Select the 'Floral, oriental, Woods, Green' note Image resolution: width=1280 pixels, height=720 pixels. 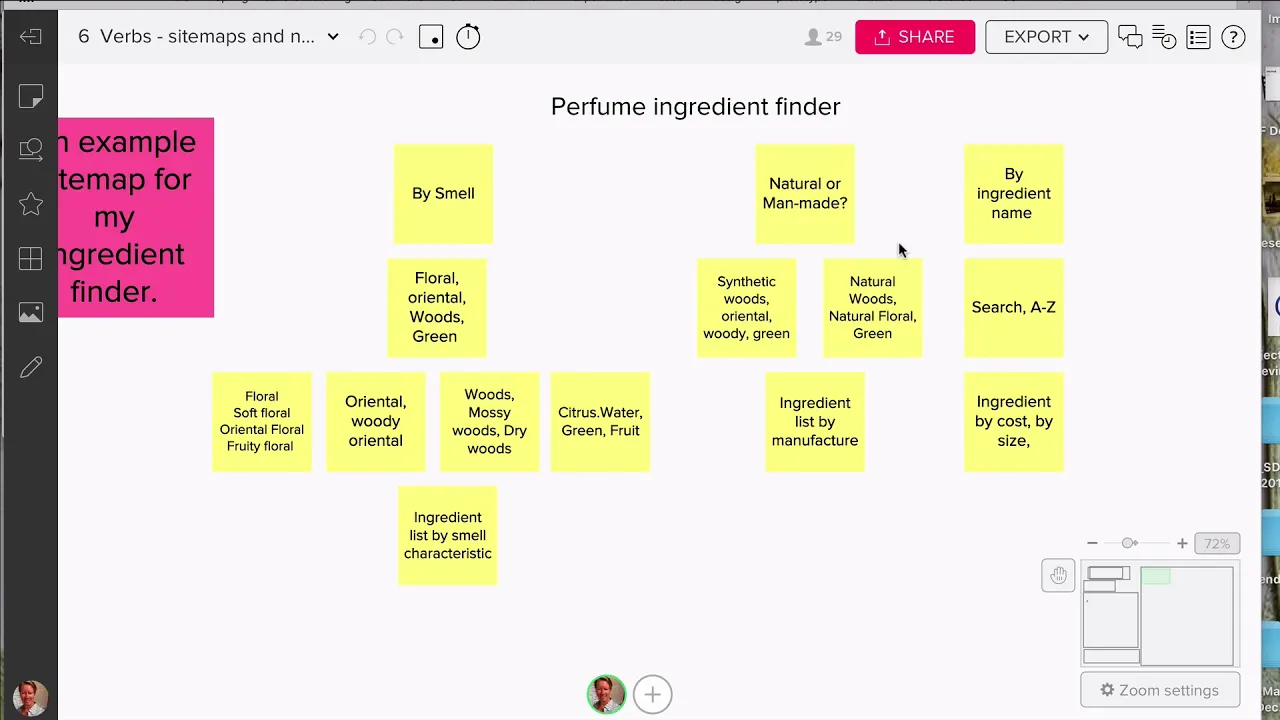[x=436, y=307]
